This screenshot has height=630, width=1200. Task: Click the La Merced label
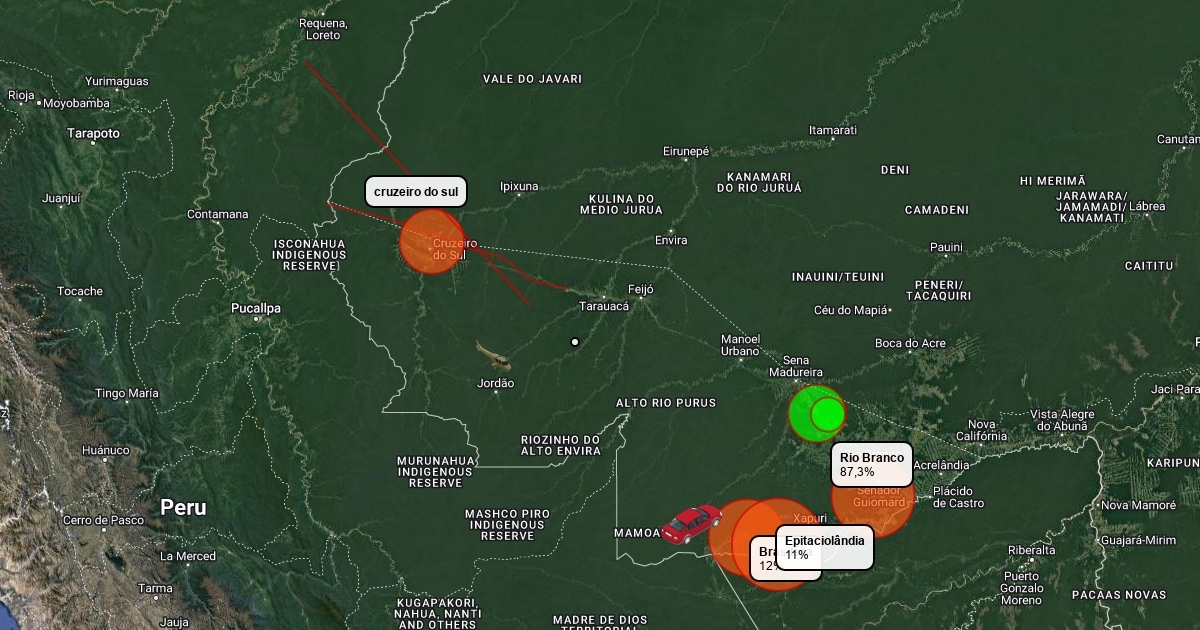pos(187,556)
